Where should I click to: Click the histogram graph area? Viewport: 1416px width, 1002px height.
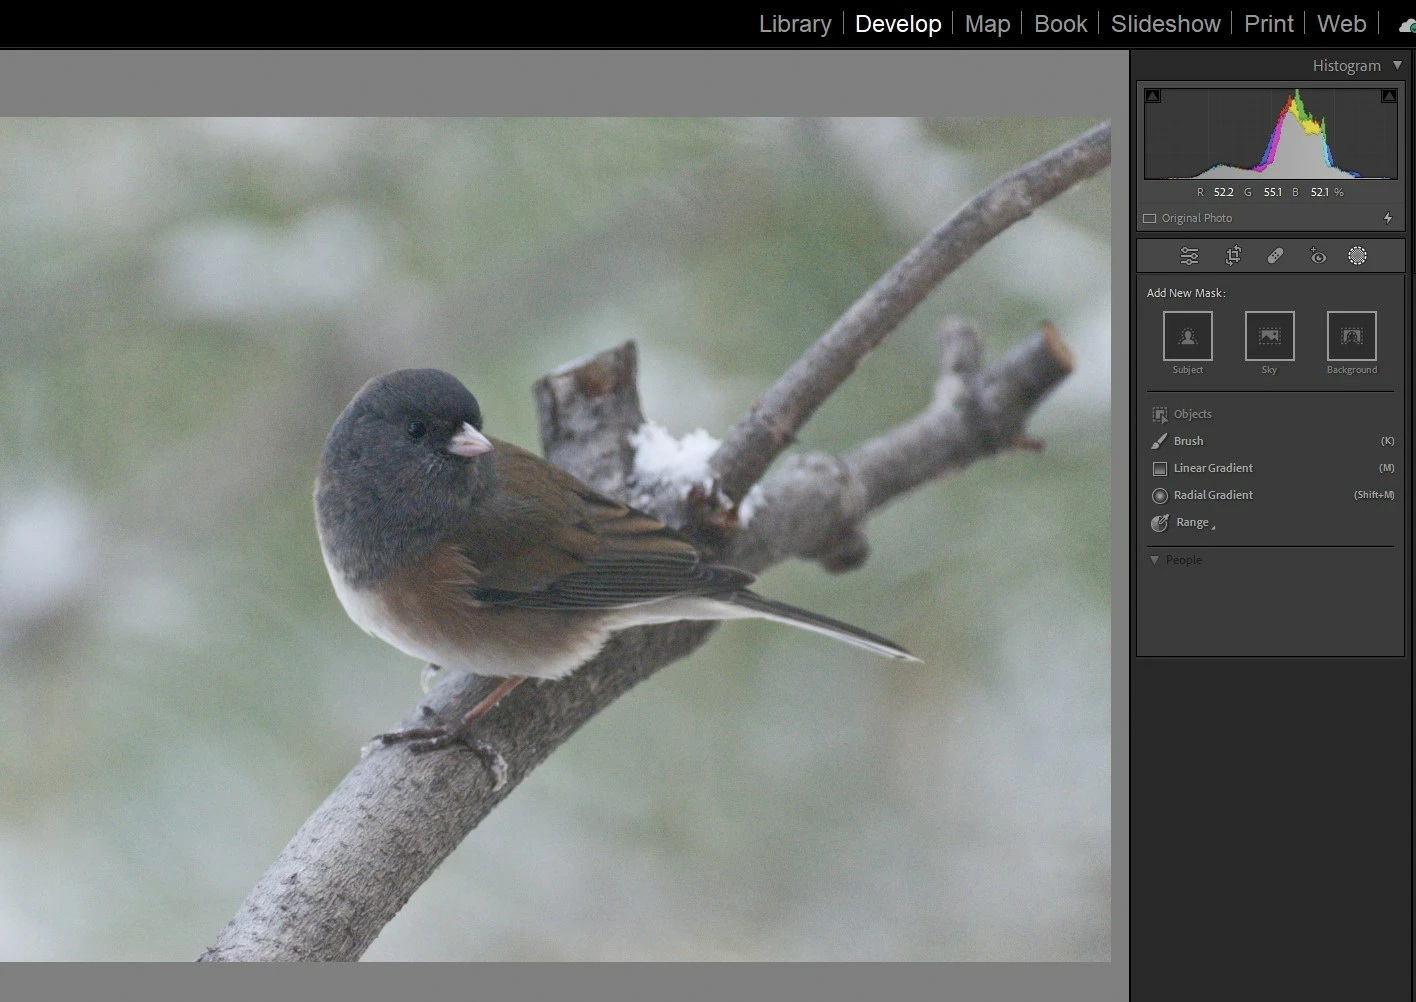1270,133
